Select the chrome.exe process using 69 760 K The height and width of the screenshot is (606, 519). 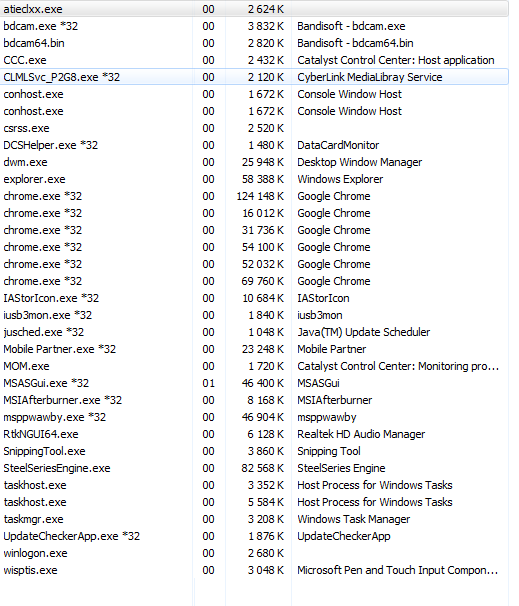(254, 281)
